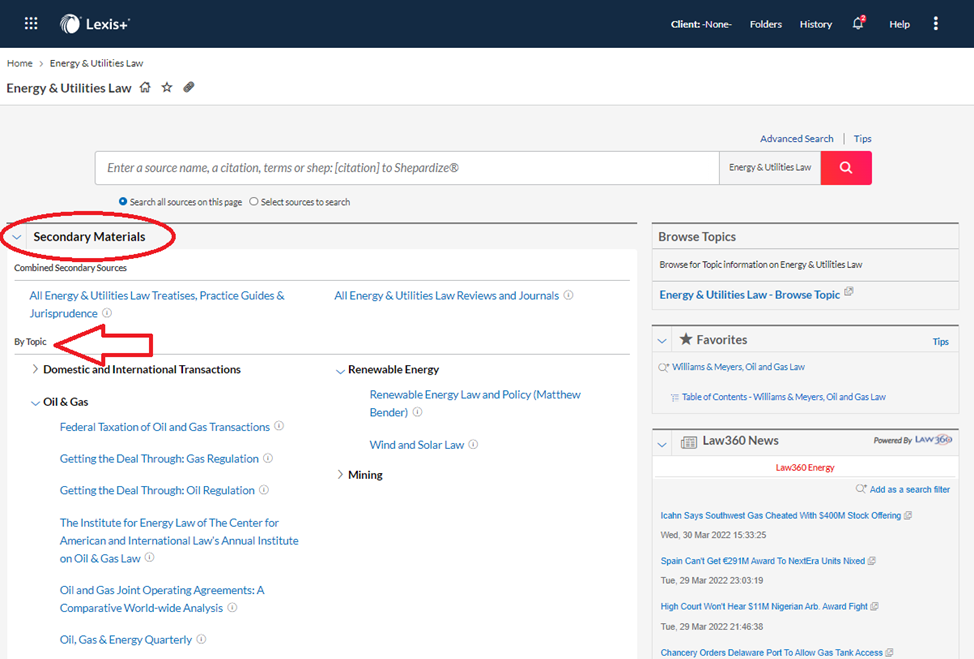The height and width of the screenshot is (659, 974).
Task: Open Energy & Utilities Law - Browse Topic
Action: point(749,294)
